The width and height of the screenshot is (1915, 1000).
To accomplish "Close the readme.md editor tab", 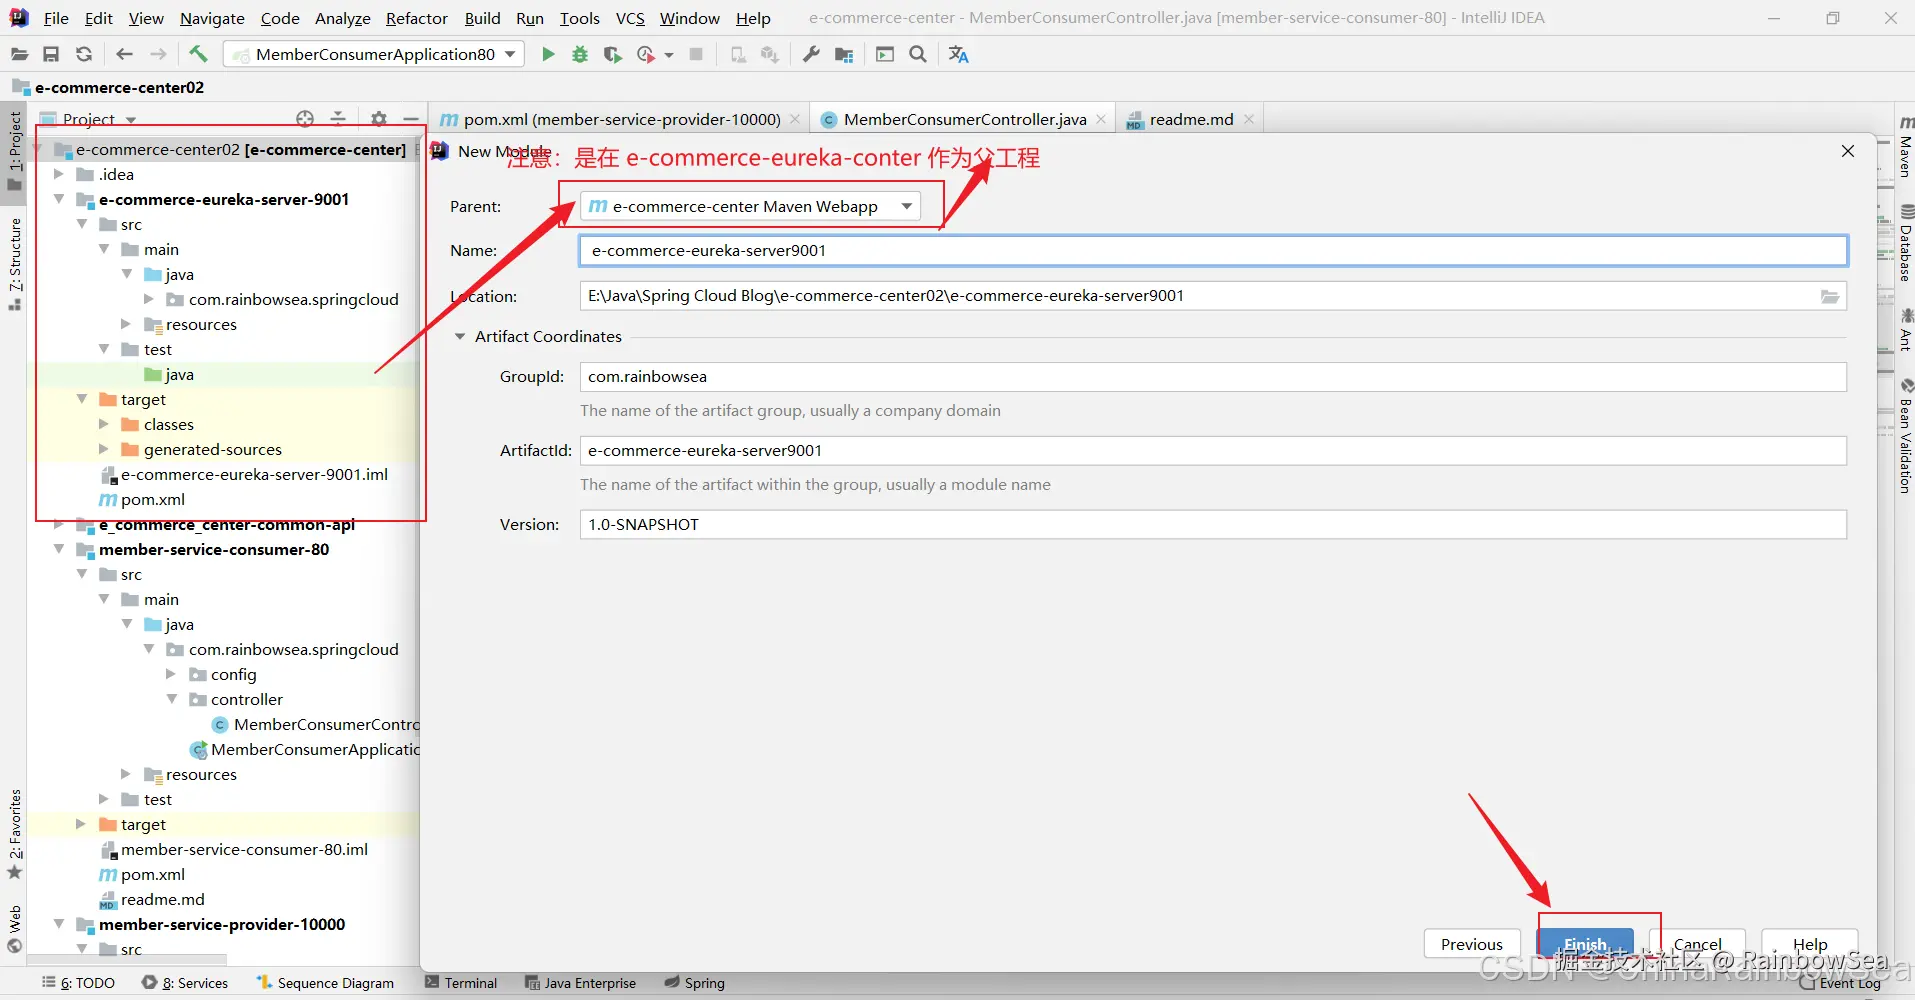I will coord(1249,119).
